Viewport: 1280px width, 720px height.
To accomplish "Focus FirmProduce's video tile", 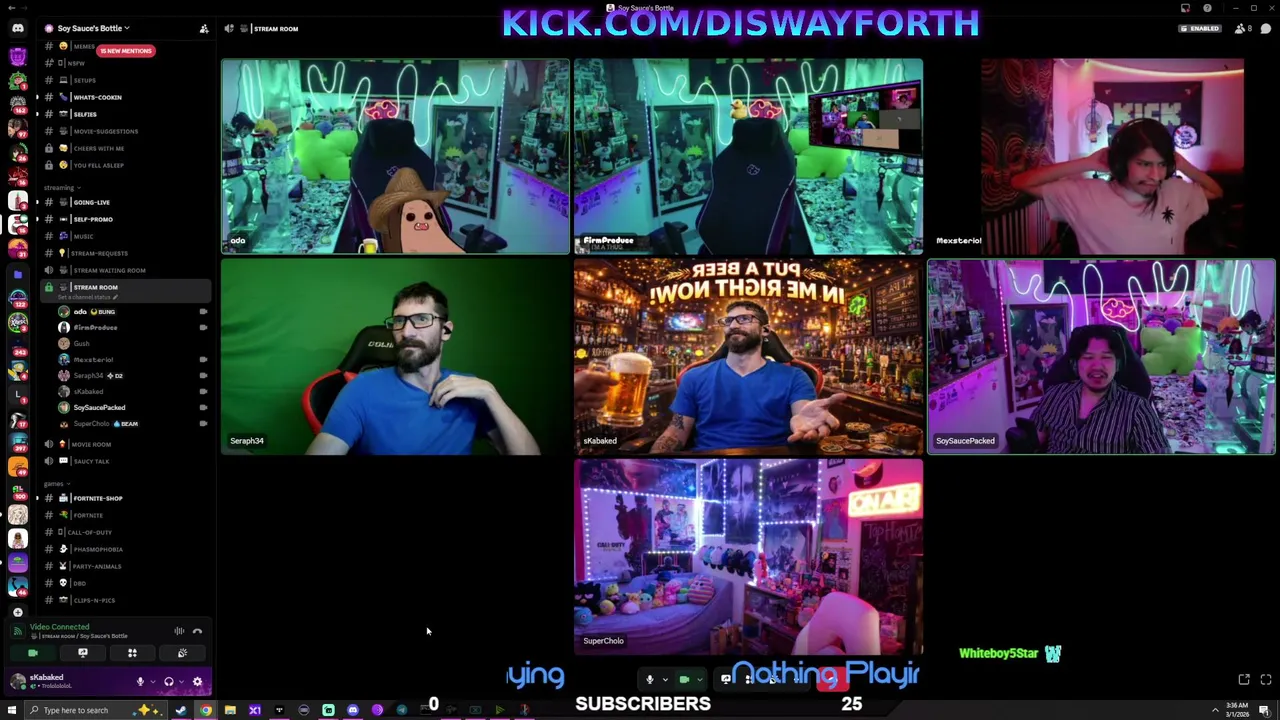I will pos(748,156).
